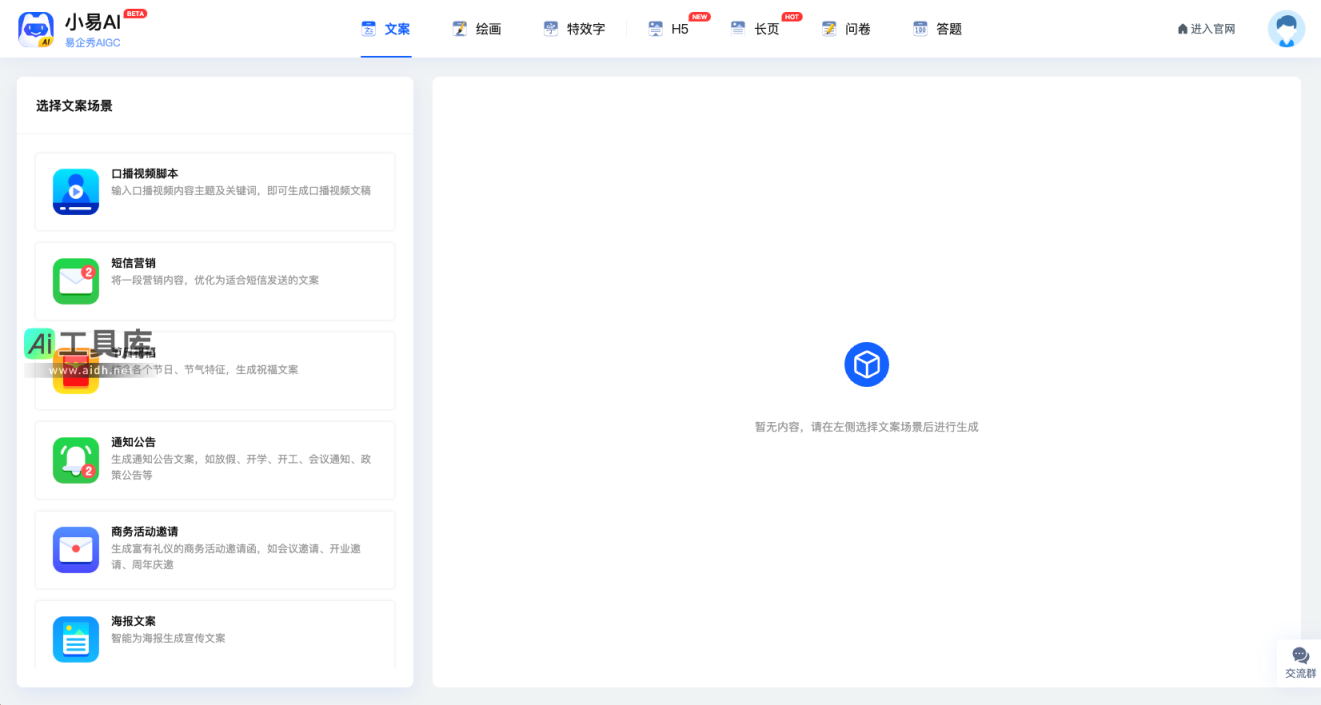Image resolution: width=1321 pixels, height=705 pixels.
Task: Click the 交流群 chat bubble icon
Action: [x=1300, y=654]
